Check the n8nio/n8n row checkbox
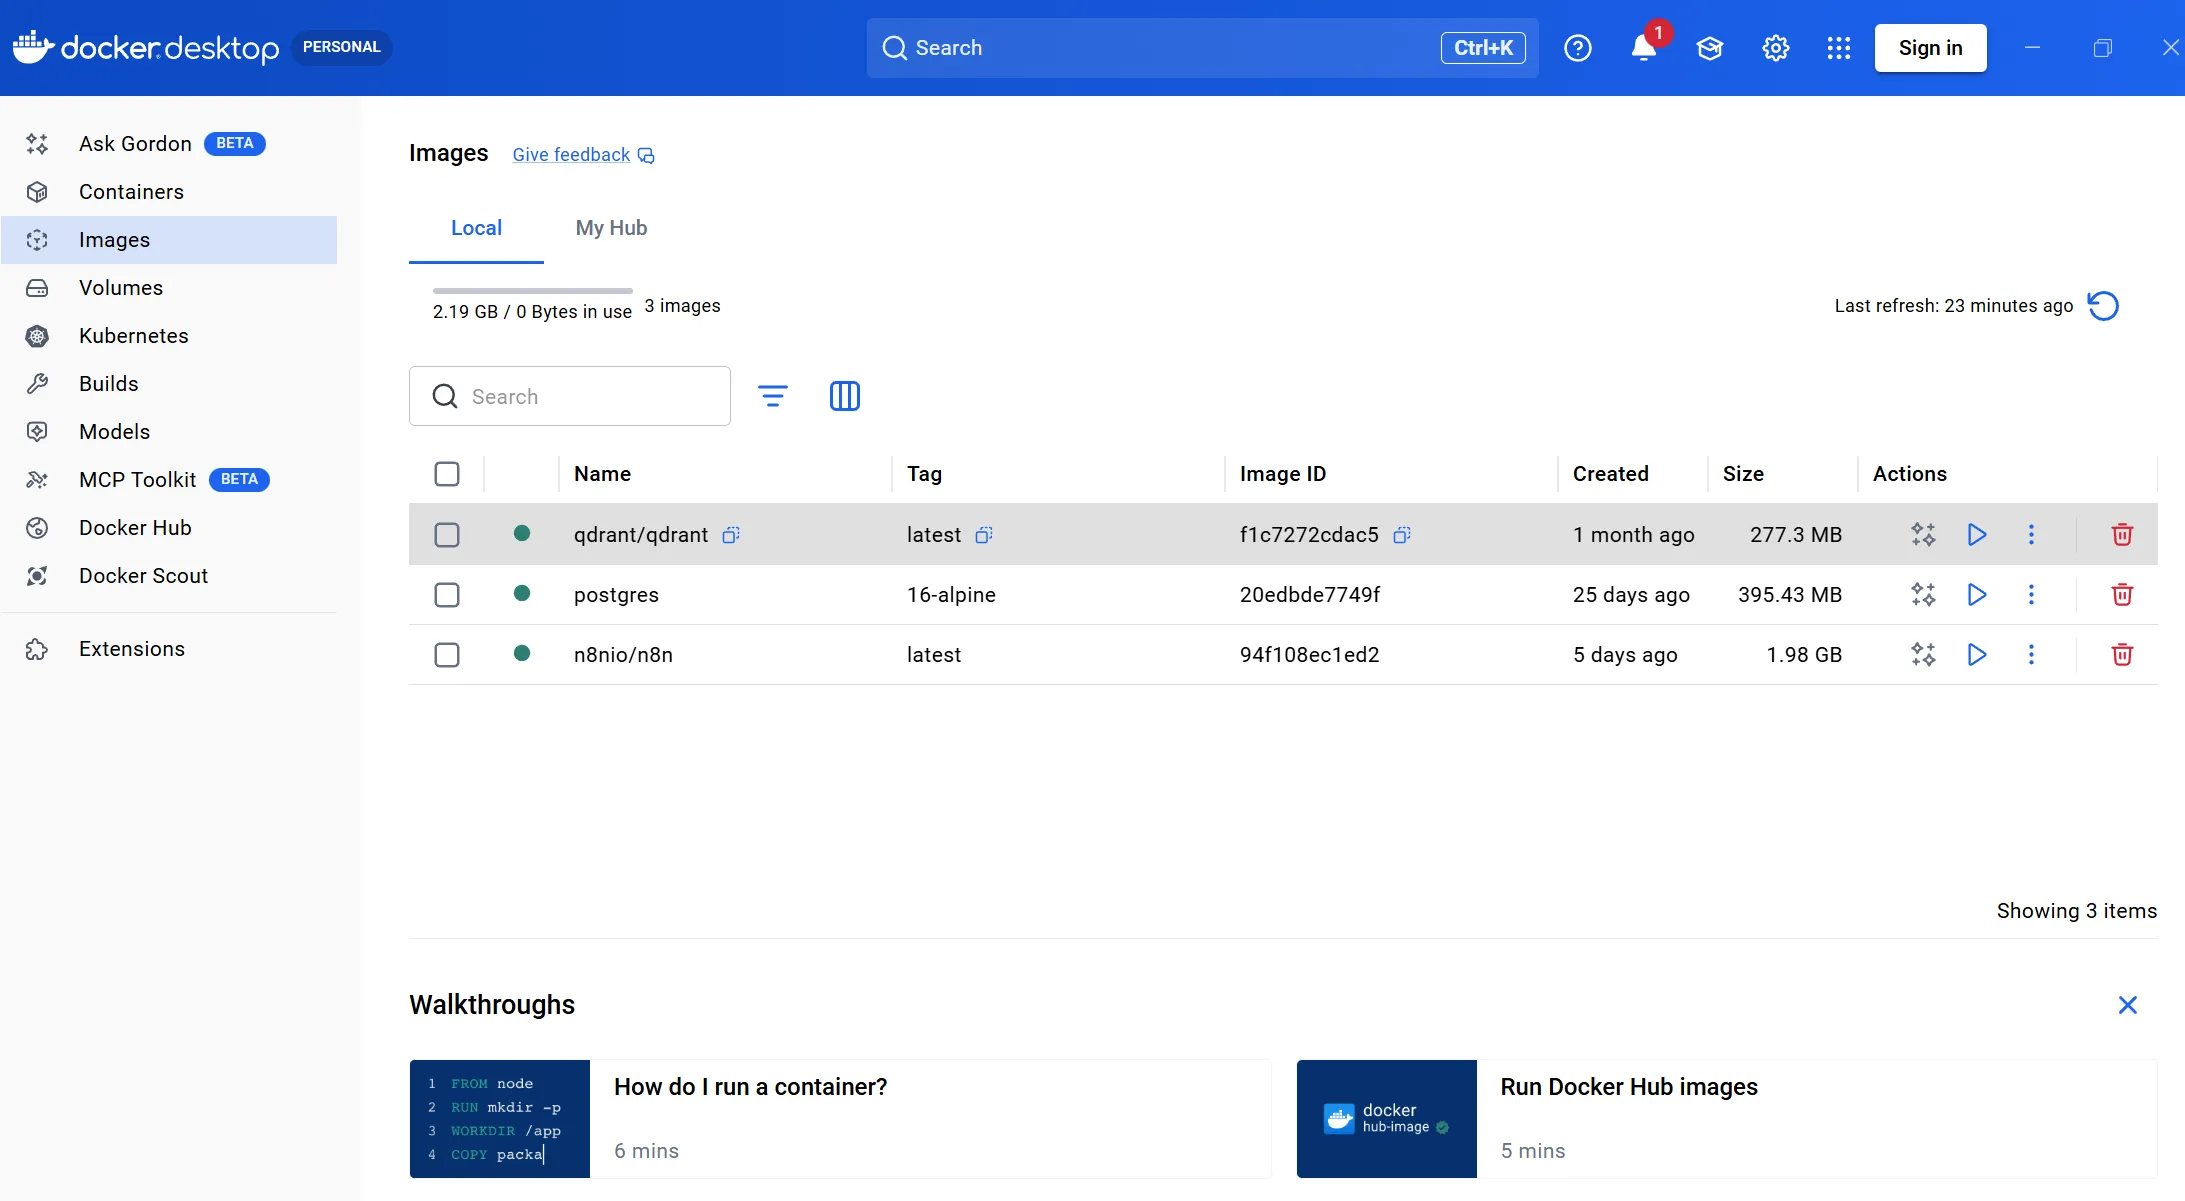 447,655
